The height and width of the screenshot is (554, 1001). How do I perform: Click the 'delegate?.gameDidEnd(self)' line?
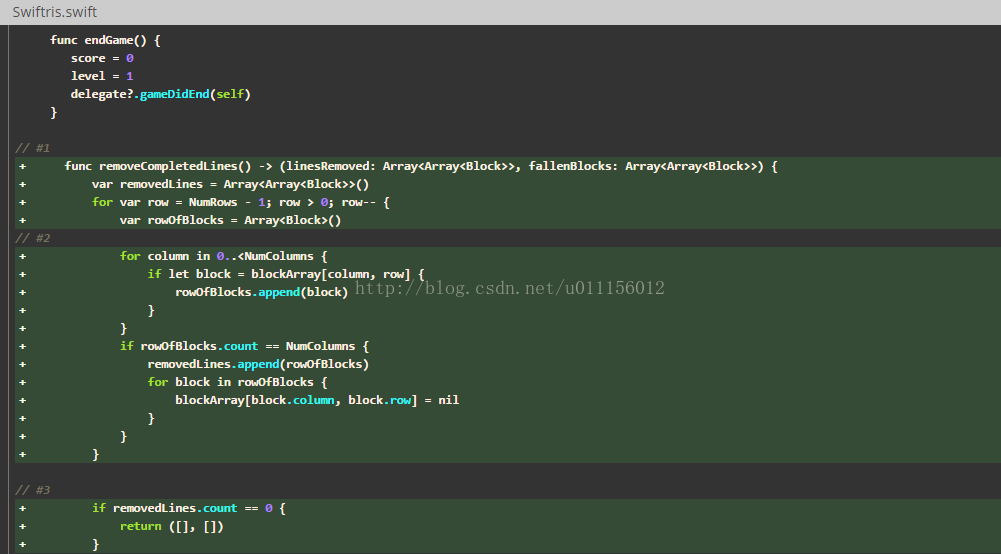(x=160, y=94)
